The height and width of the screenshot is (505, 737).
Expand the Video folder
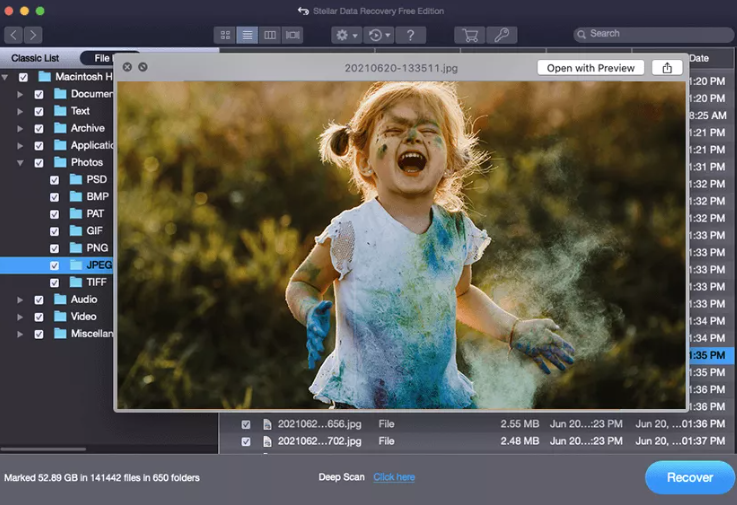click(x=20, y=316)
